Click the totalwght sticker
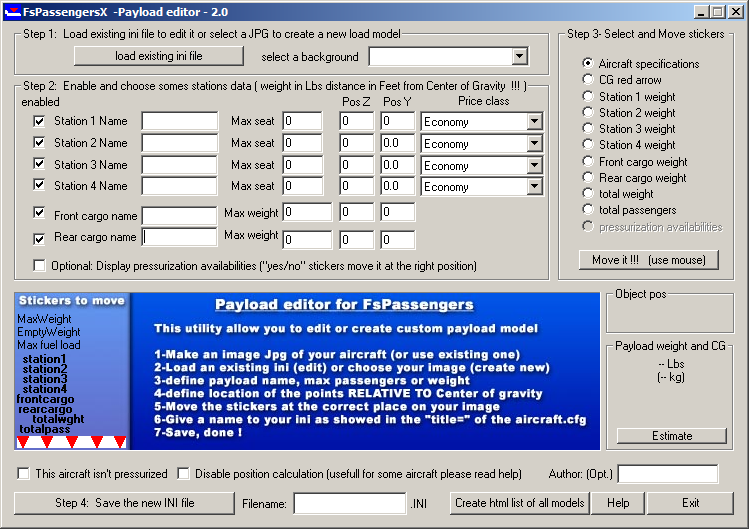The width and height of the screenshot is (749, 529). (58, 419)
